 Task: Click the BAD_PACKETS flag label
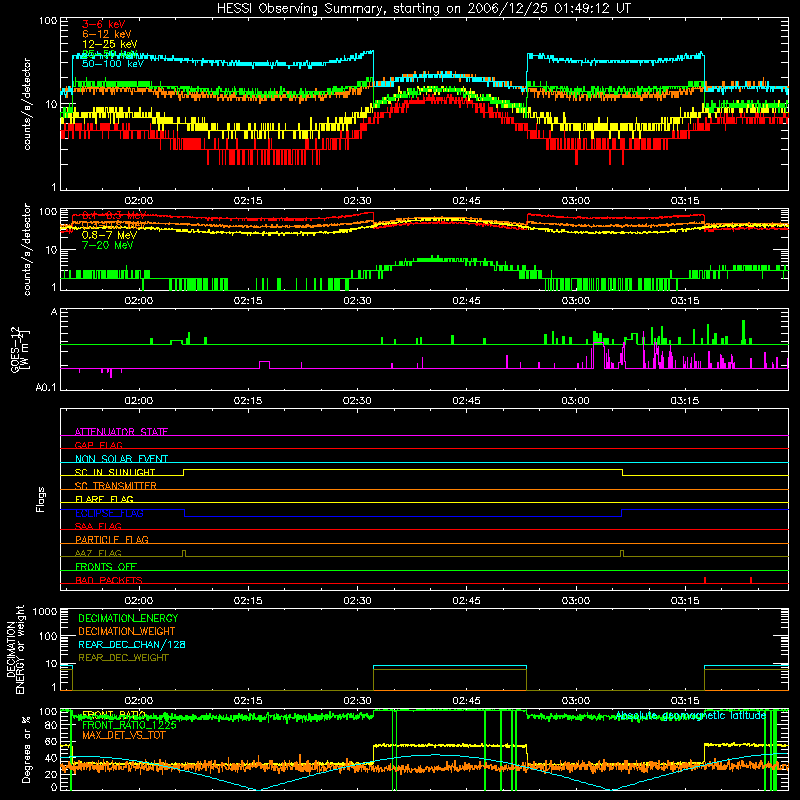pyautogui.click(x=109, y=580)
